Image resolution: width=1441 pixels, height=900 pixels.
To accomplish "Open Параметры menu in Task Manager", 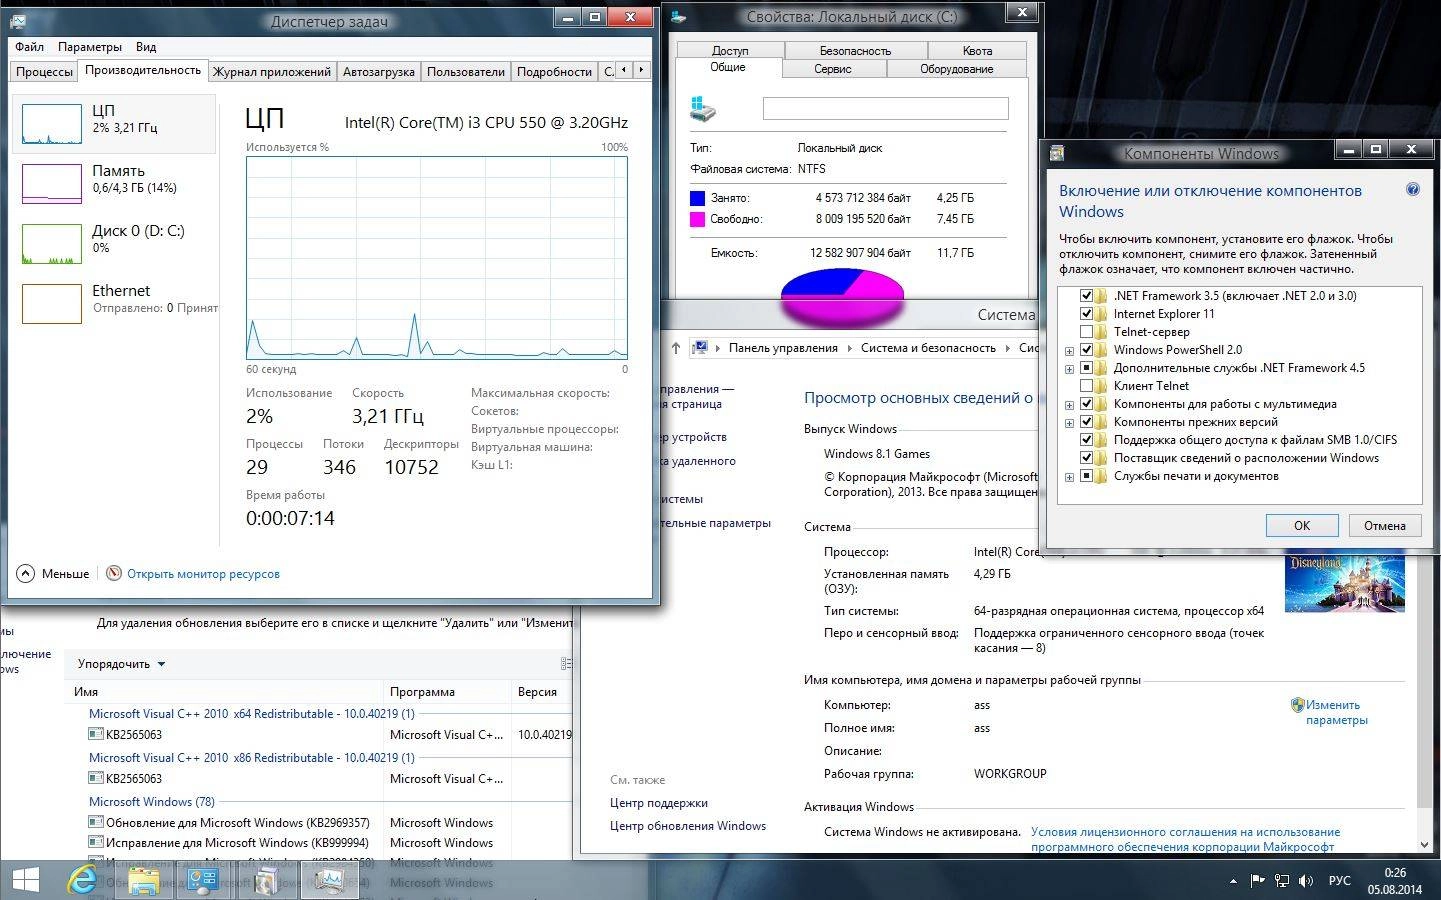I will [x=90, y=47].
